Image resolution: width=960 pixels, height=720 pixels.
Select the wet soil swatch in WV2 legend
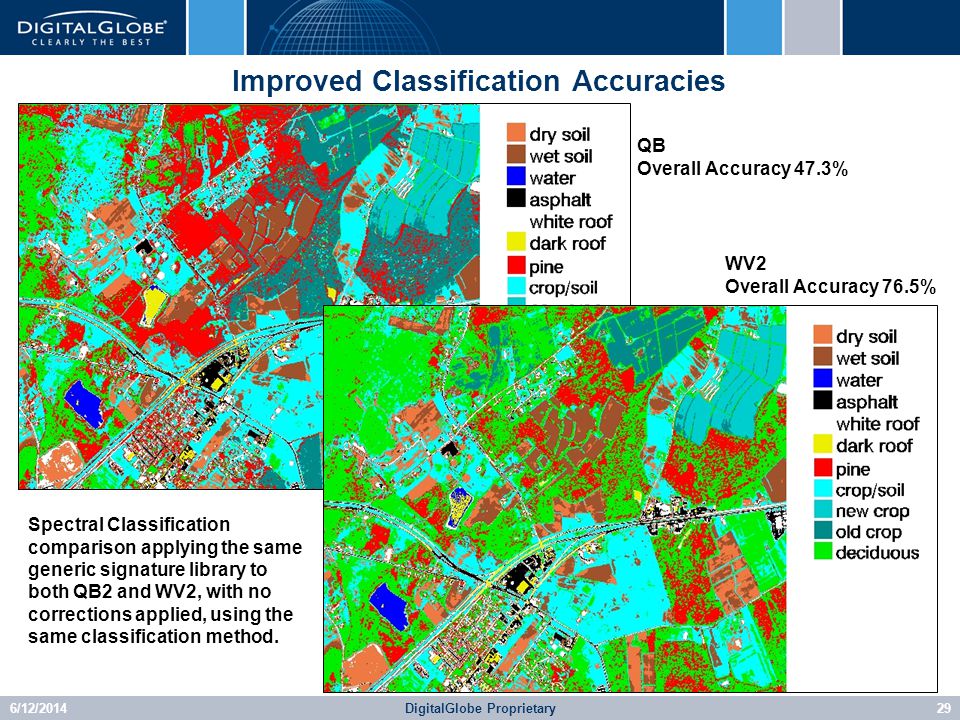823,357
